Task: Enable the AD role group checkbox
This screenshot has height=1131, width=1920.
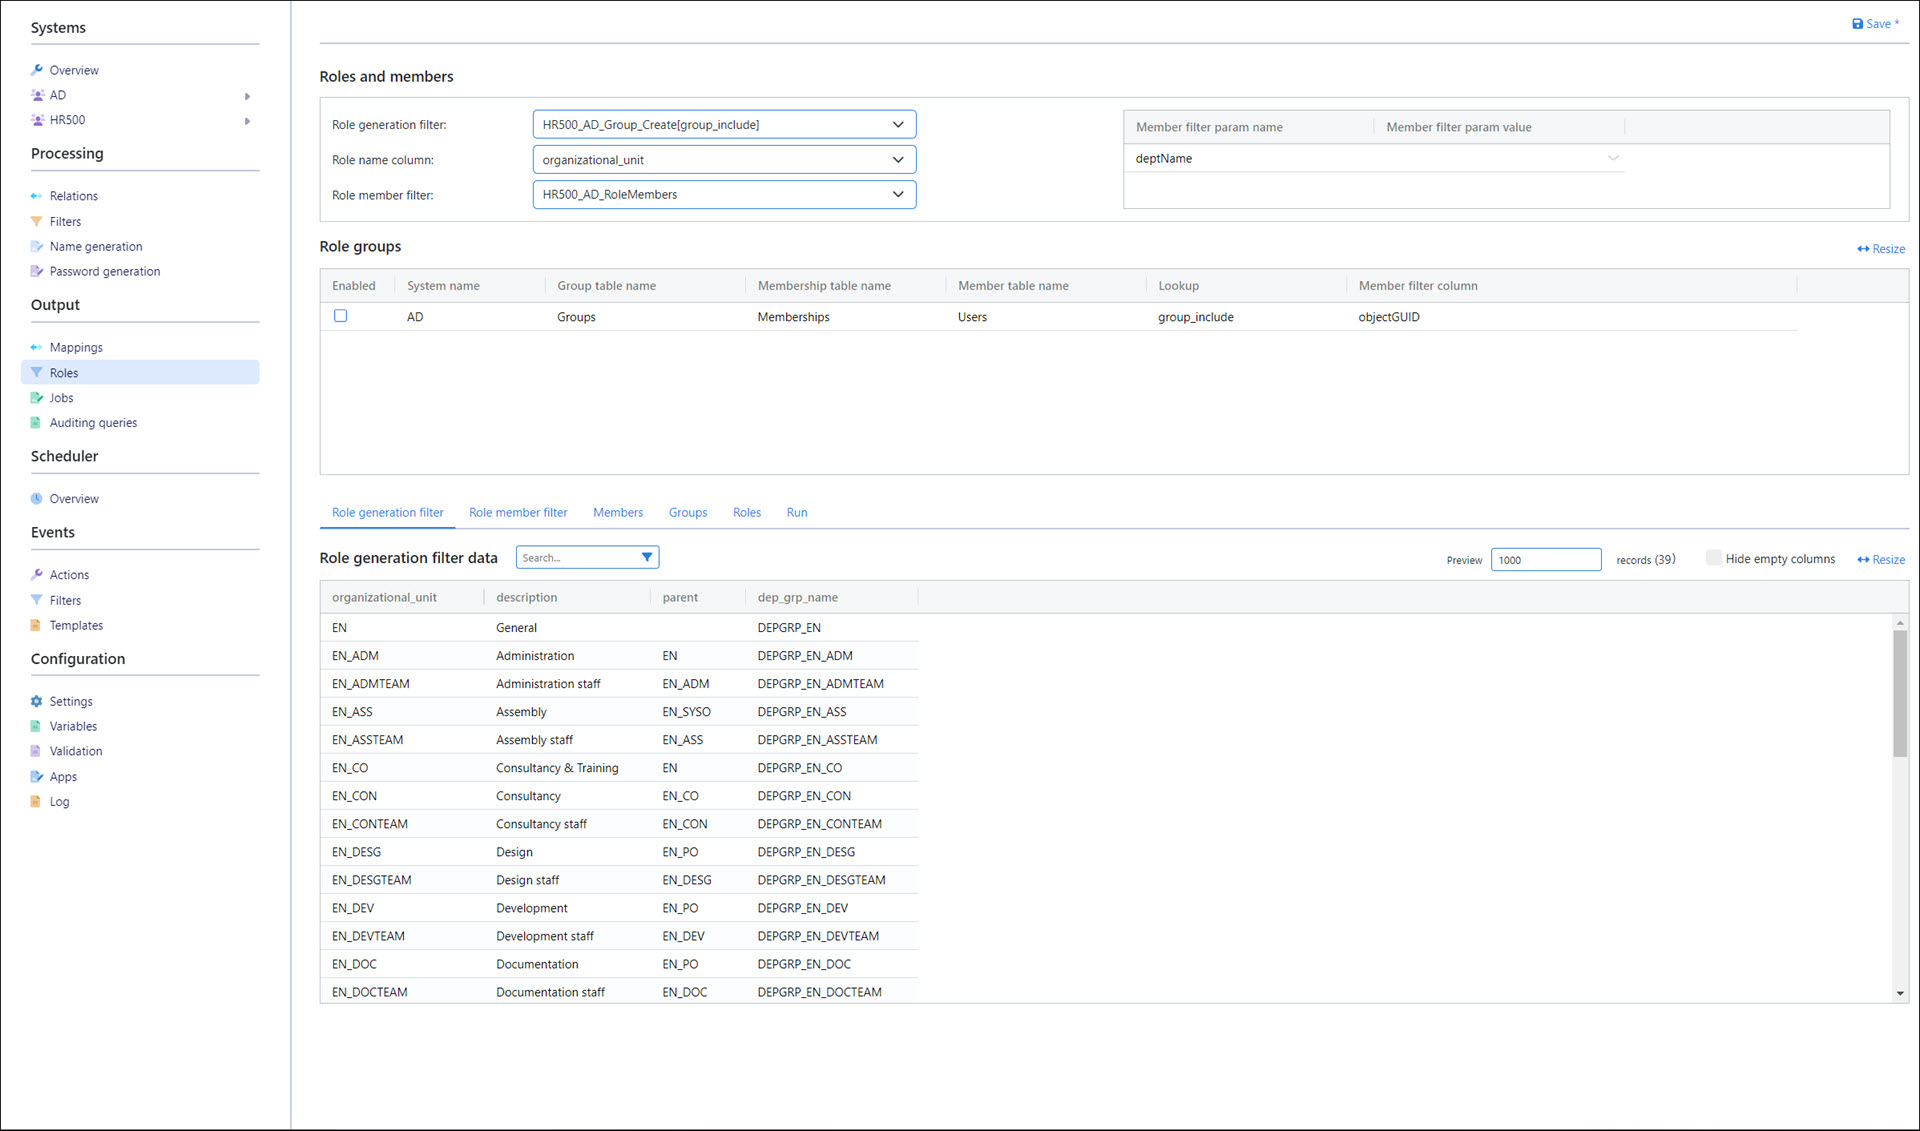Action: click(x=341, y=316)
